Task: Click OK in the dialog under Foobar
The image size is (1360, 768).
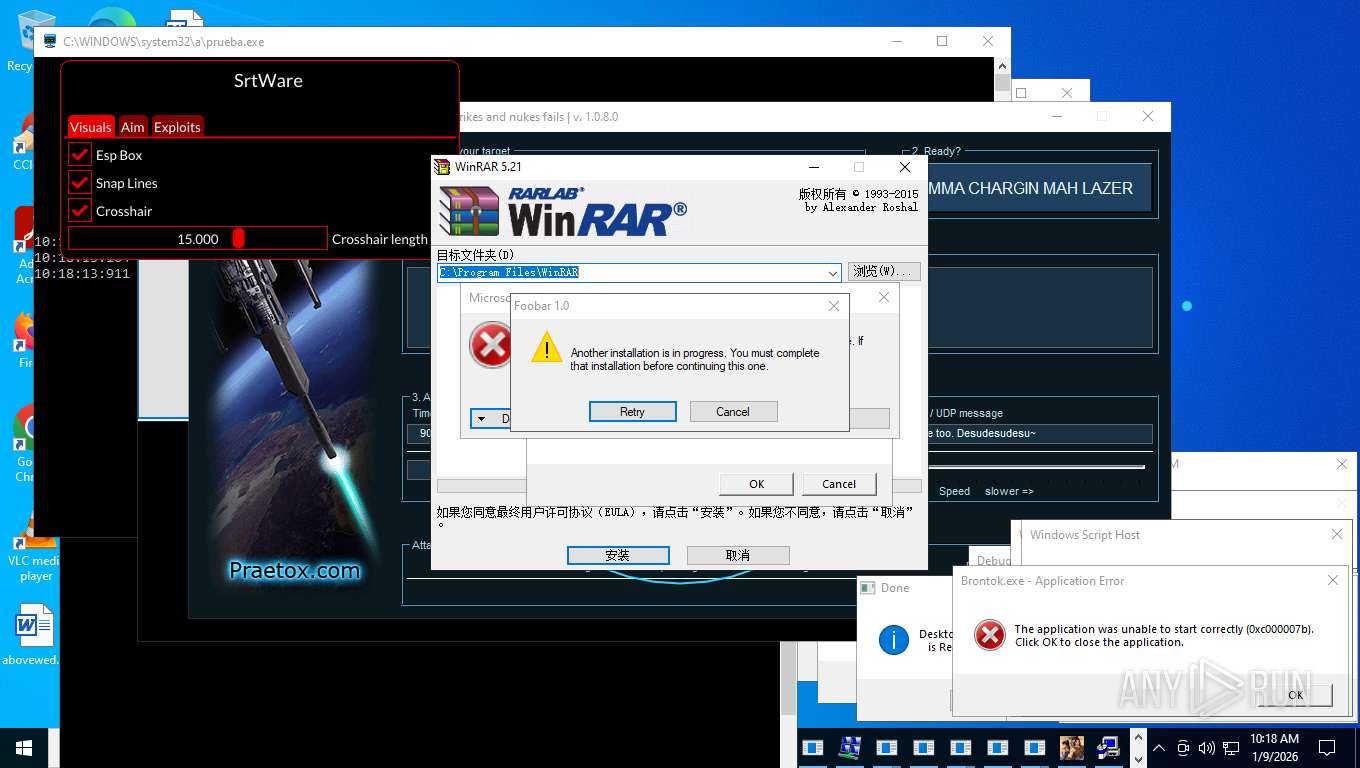Action: pyautogui.click(x=756, y=484)
